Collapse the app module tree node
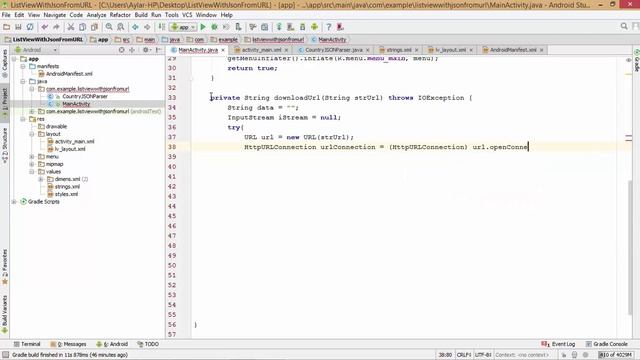The width and height of the screenshot is (640, 360). click(14, 59)
